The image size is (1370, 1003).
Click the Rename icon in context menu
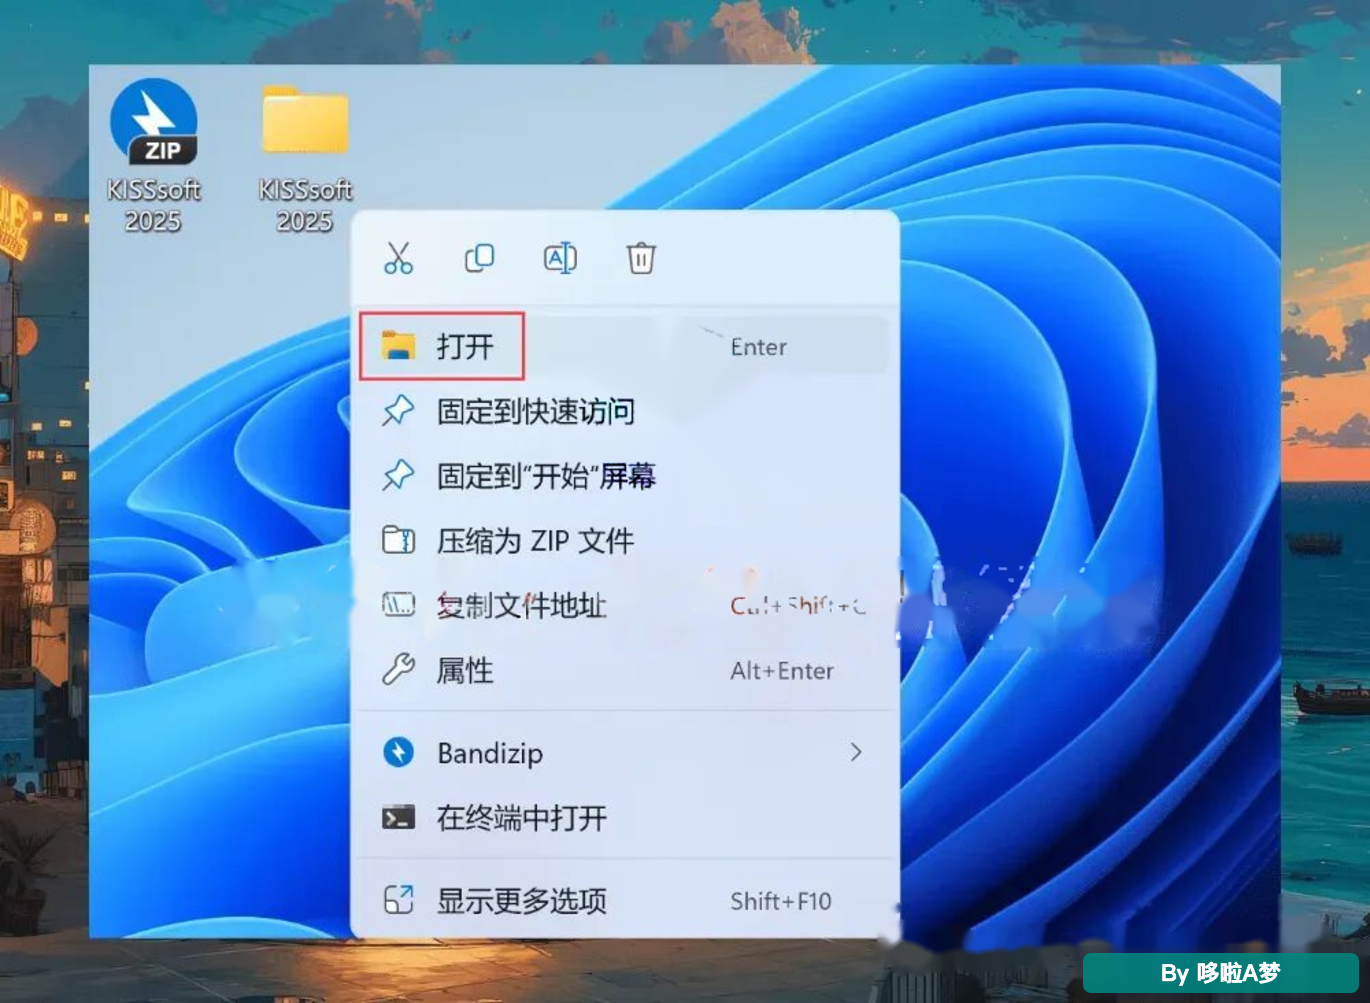pos(560,258)
